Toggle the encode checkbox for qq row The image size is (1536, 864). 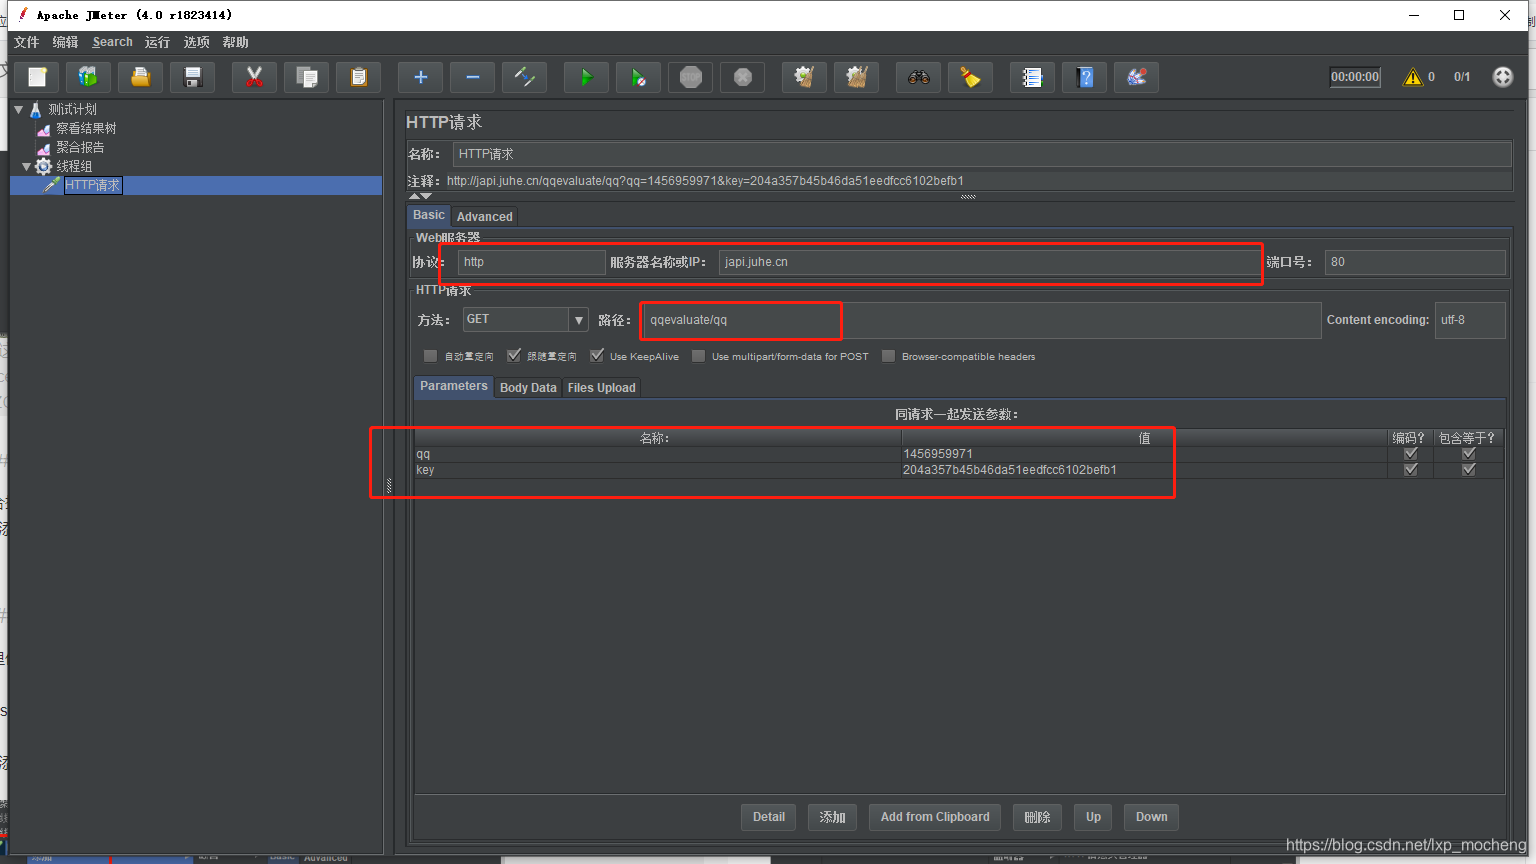[1411, 454]
